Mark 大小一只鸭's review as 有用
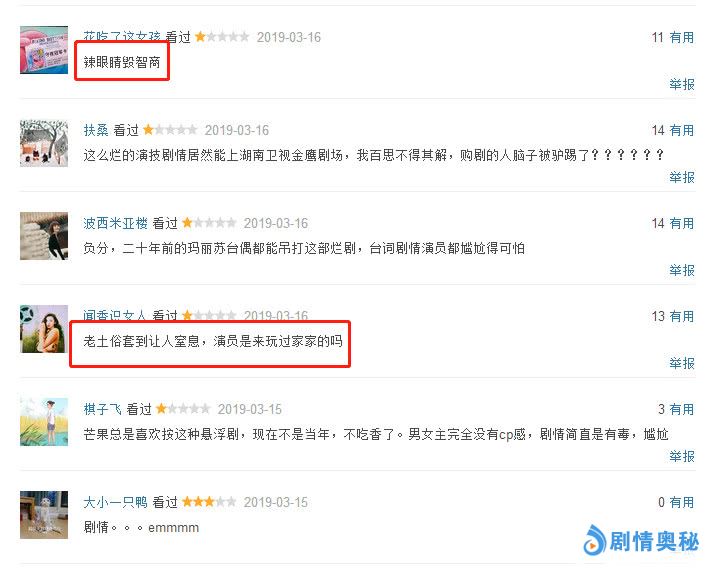The width and height of the screenshot is (727, 571). point(682,502)
